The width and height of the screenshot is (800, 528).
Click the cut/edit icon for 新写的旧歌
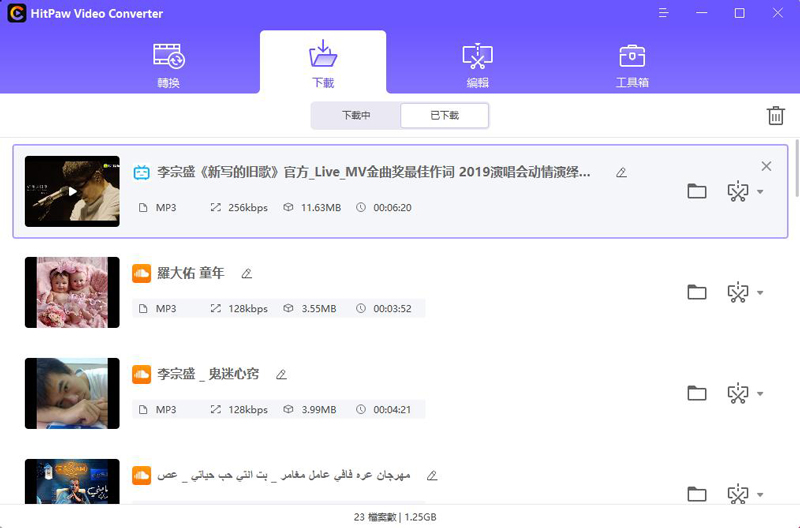(738, 191)
